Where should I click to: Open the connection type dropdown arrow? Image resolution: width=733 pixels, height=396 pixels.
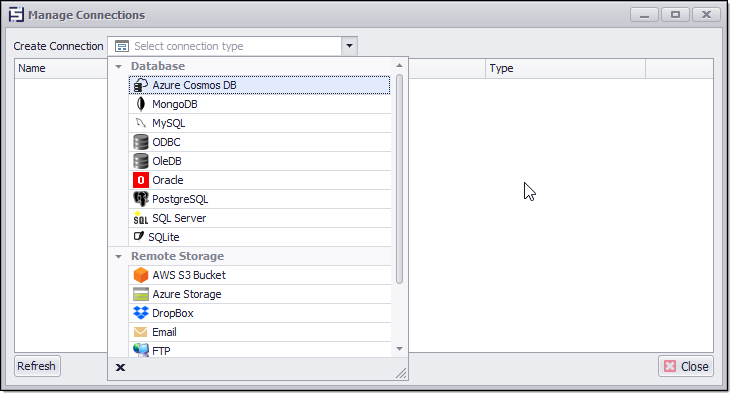(349, 46)
